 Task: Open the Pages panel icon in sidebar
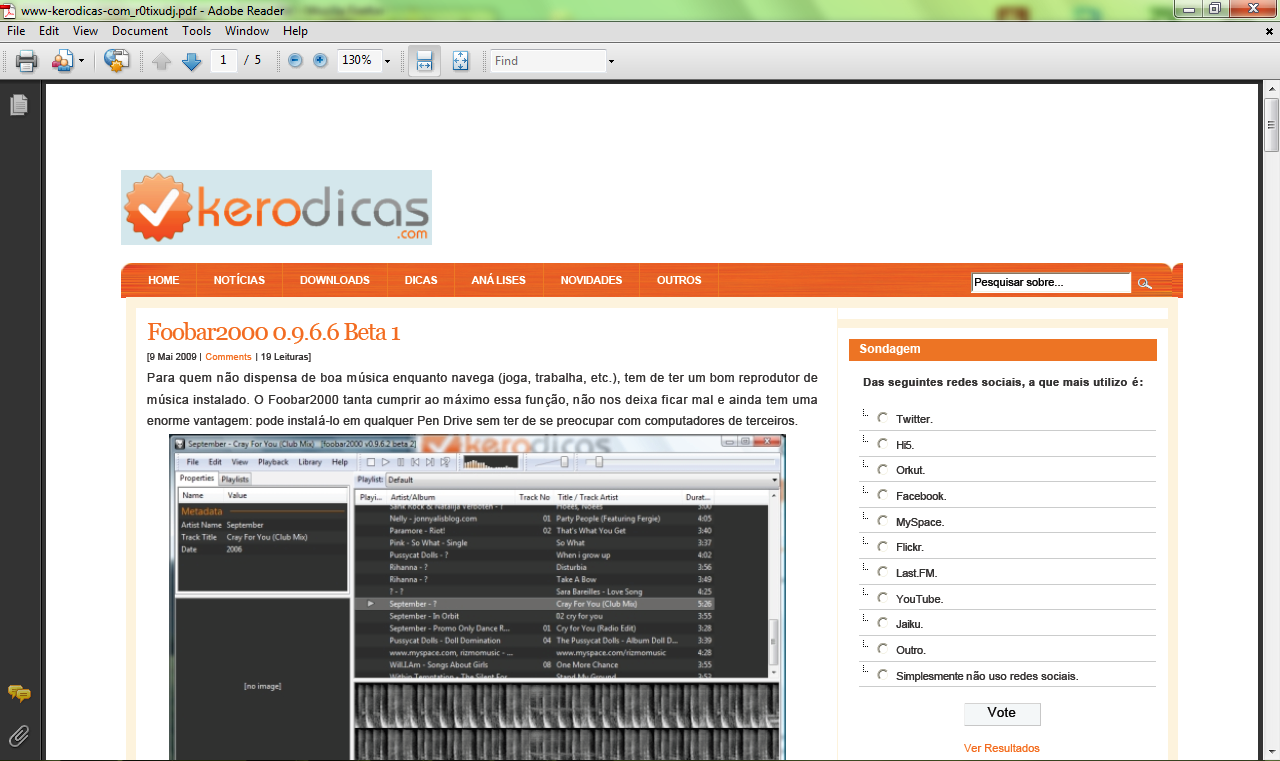click(18, 105)
